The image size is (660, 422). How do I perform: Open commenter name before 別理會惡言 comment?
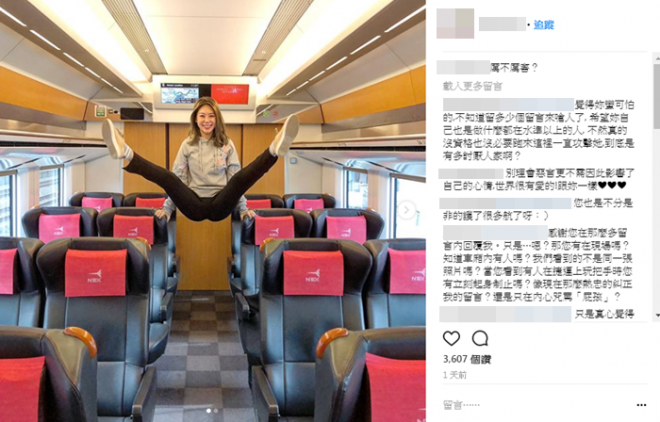click(471, 173)
